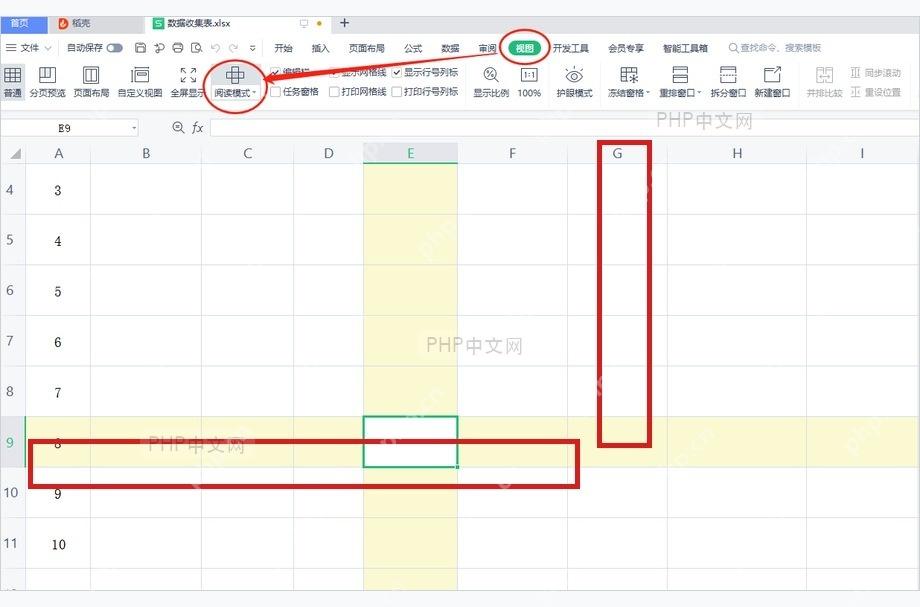920x607 pixels.
Task: Open Custom Views (自定义视图)
Action: [140, 82]
